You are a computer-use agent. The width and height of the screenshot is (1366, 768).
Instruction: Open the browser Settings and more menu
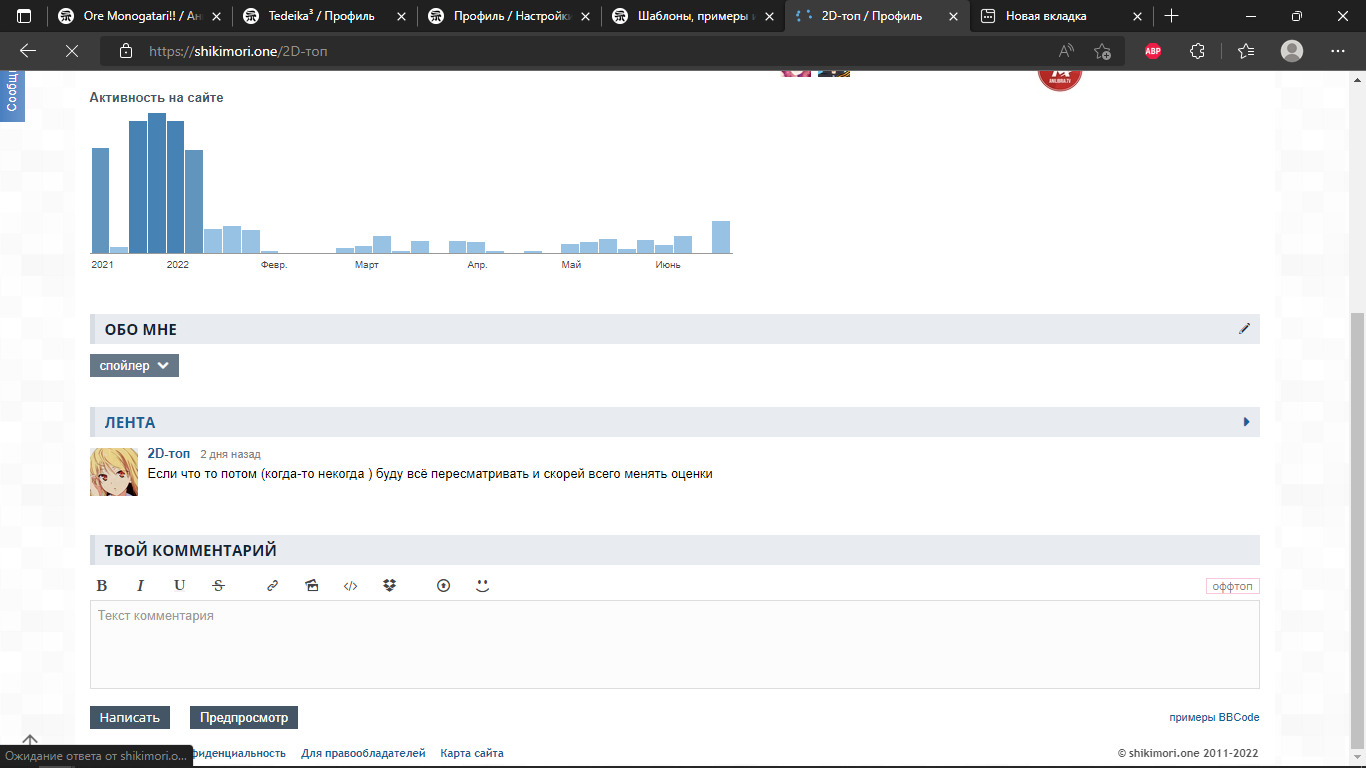pyautogui.click(x=1337, y=51)
